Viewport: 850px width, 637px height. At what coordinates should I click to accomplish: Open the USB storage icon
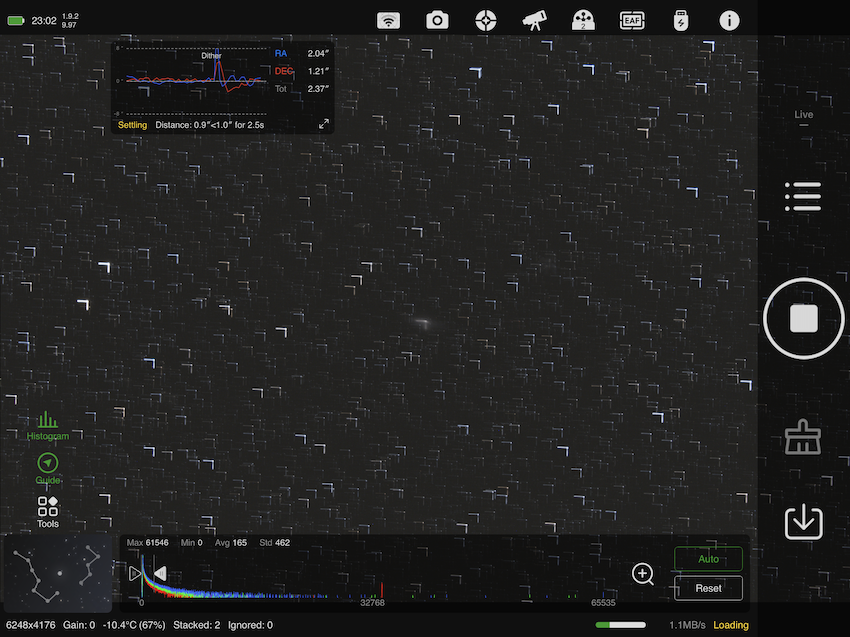tap(681, 21)
